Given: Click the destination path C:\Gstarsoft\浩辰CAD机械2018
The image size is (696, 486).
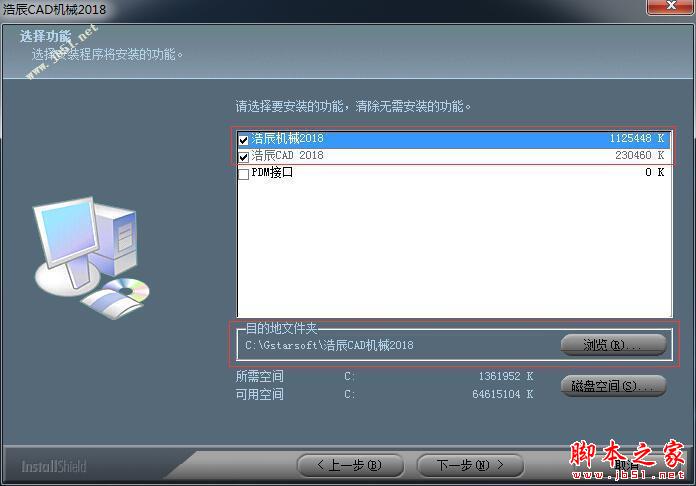Looking at the screenshot, I should point(329,345).
